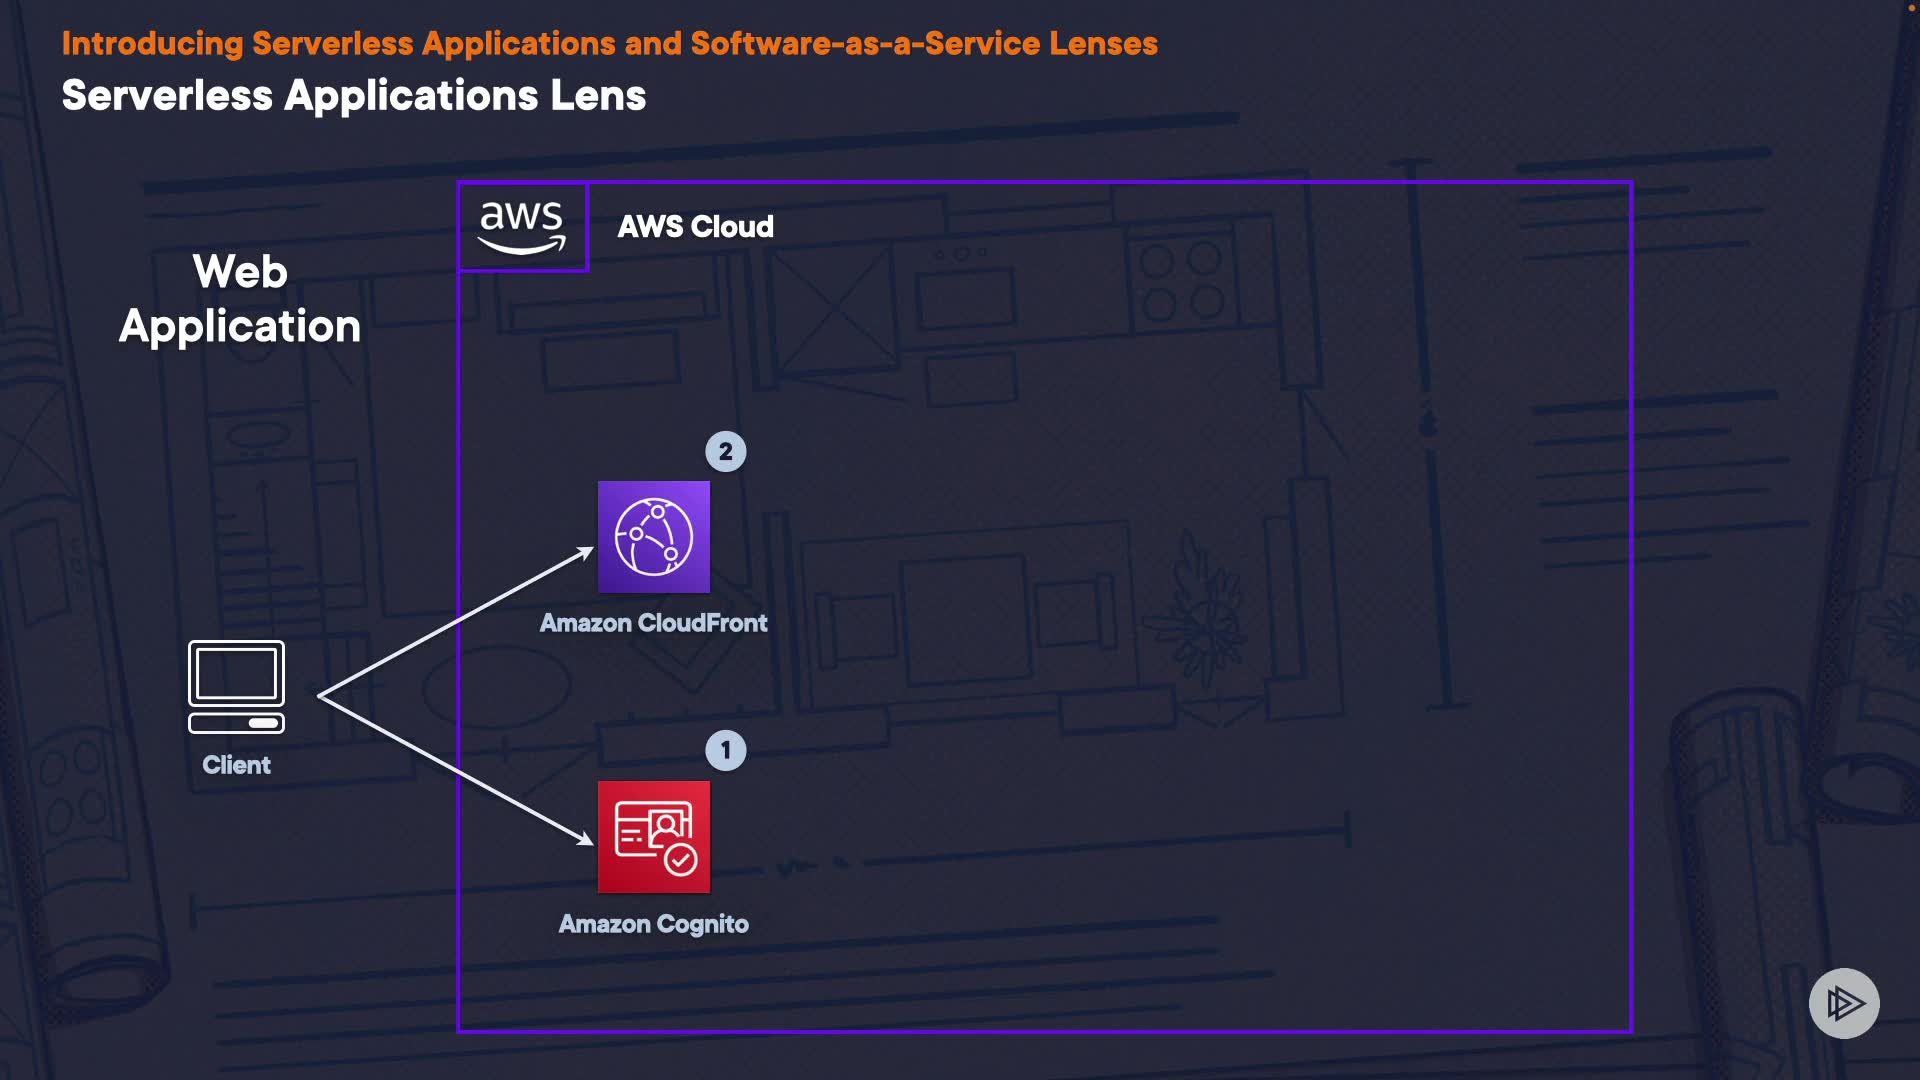
Task: Select the Amazon Cognito text label
Action: pyautogui.click(x=654, y=924)
